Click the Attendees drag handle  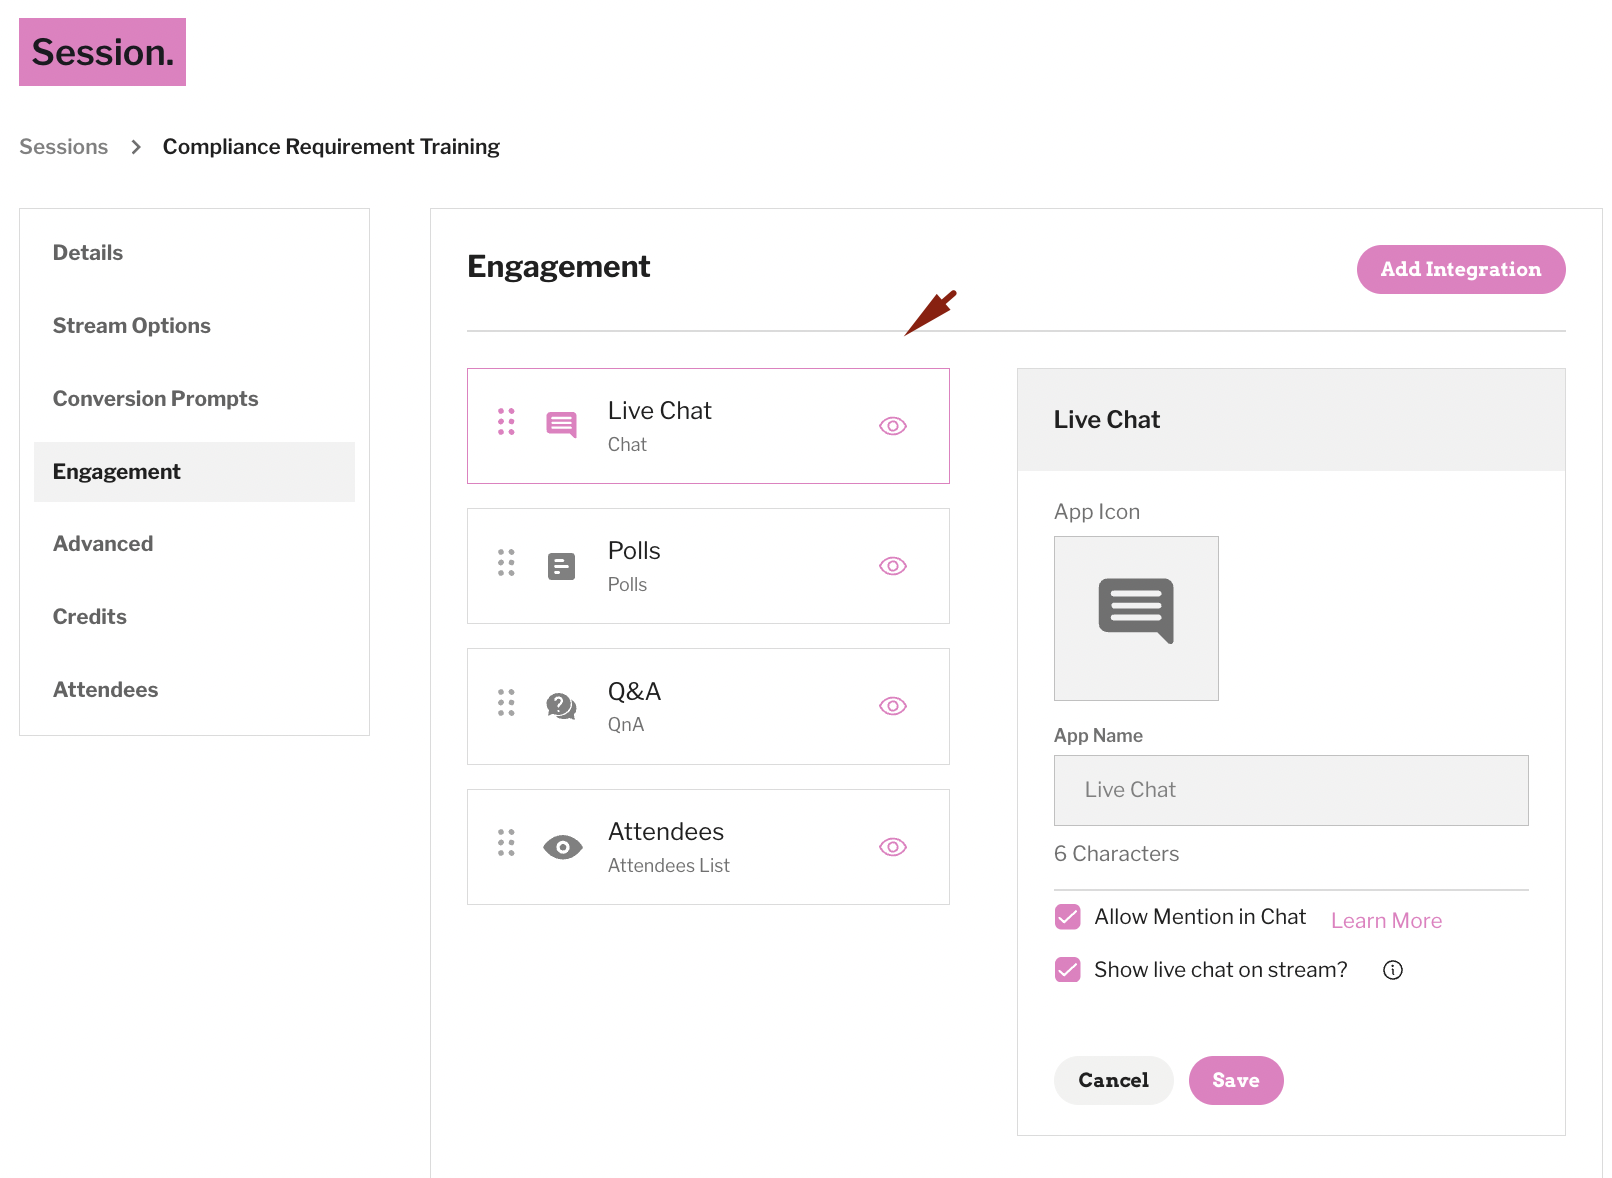click(x=506, y=842)
